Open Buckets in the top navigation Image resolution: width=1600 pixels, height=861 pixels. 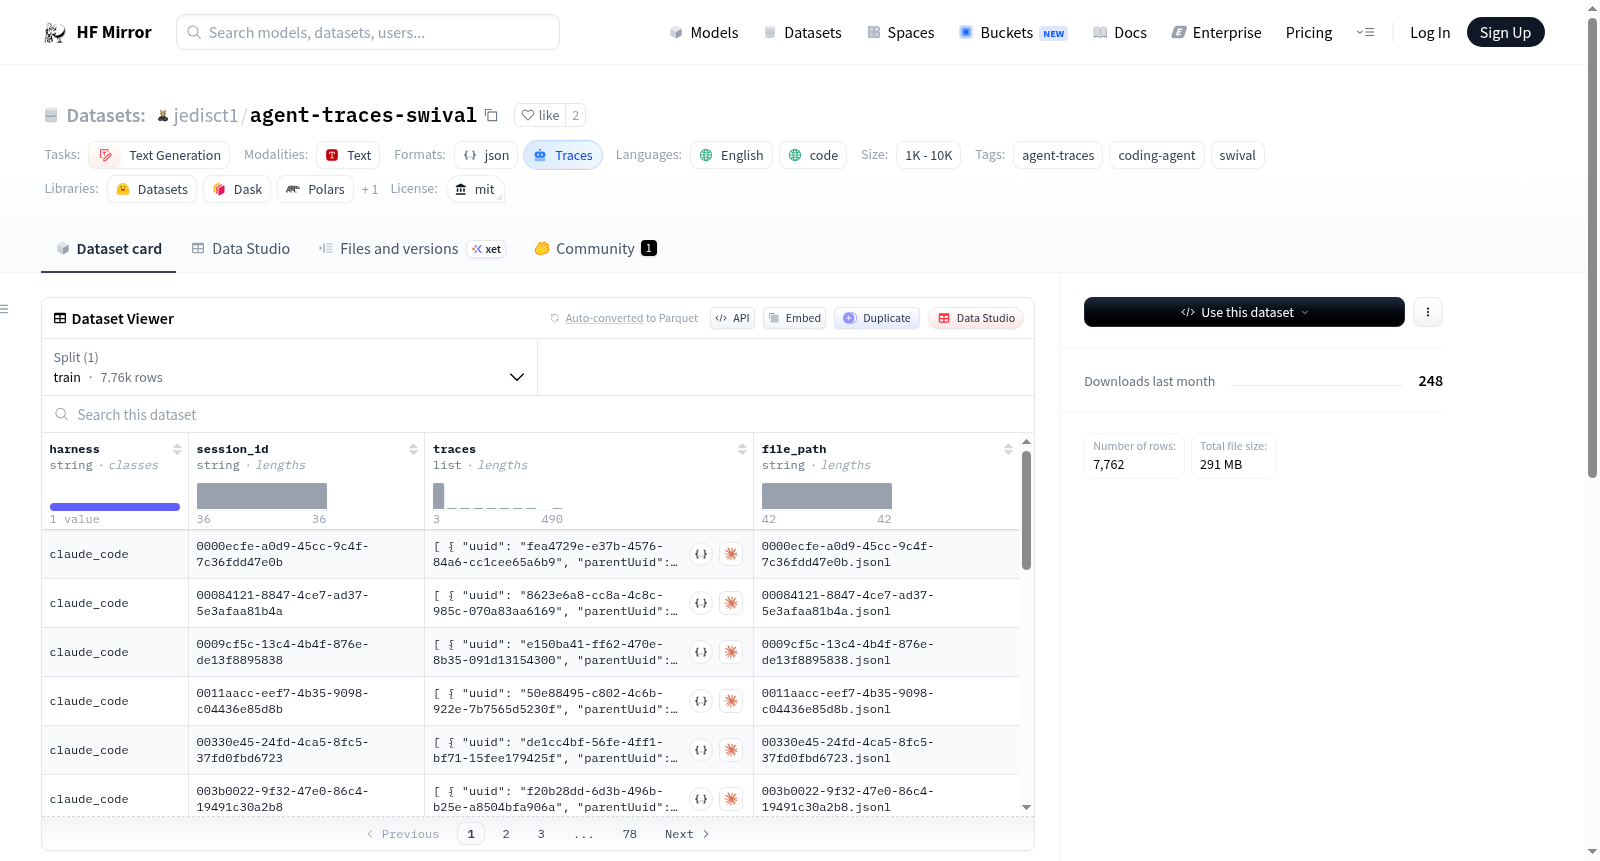point(1013,32)
